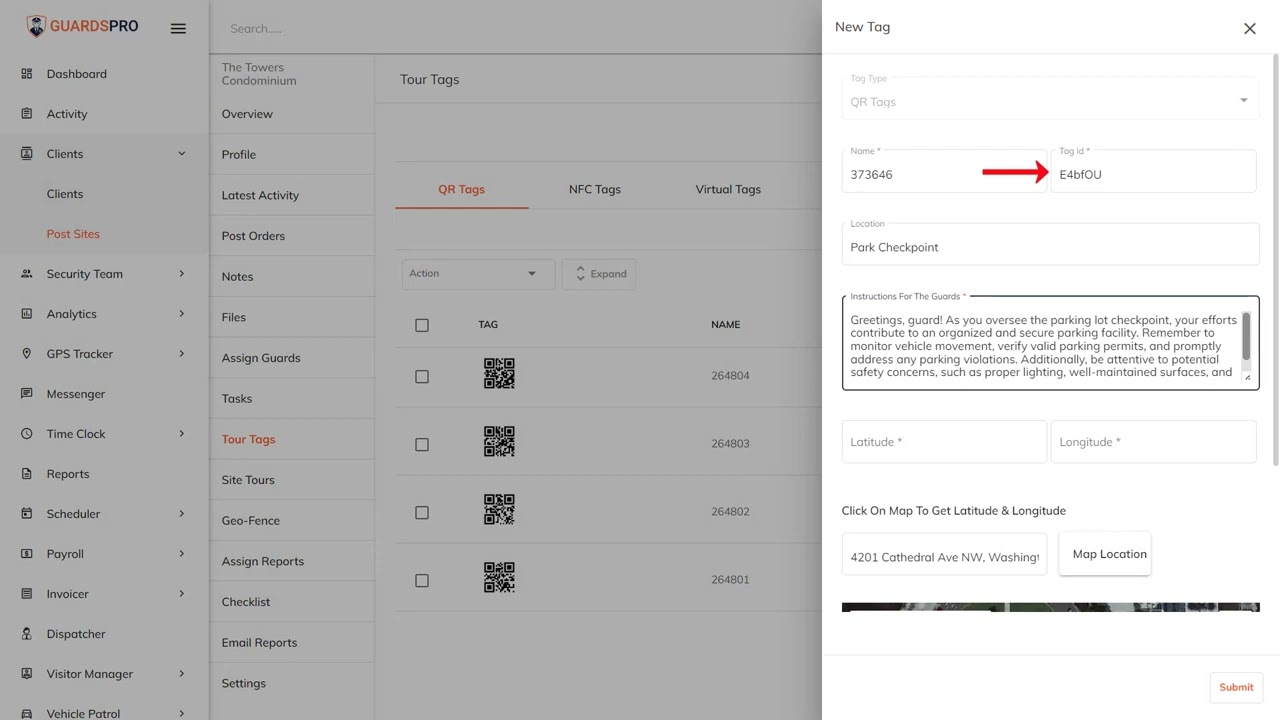Image resolution: width=1280 pixels, height=720 pixels.
Task: Open site Settings link
Action: click(244, 684)
